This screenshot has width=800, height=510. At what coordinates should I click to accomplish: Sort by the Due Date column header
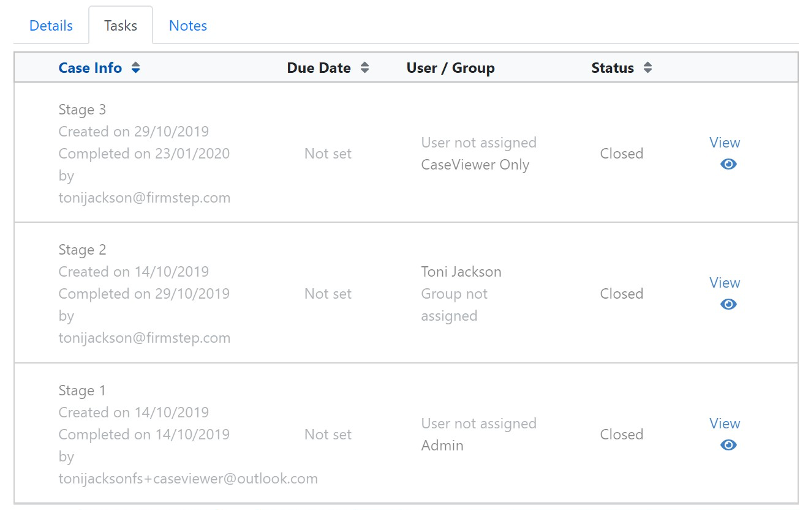[x=319, y=68]
